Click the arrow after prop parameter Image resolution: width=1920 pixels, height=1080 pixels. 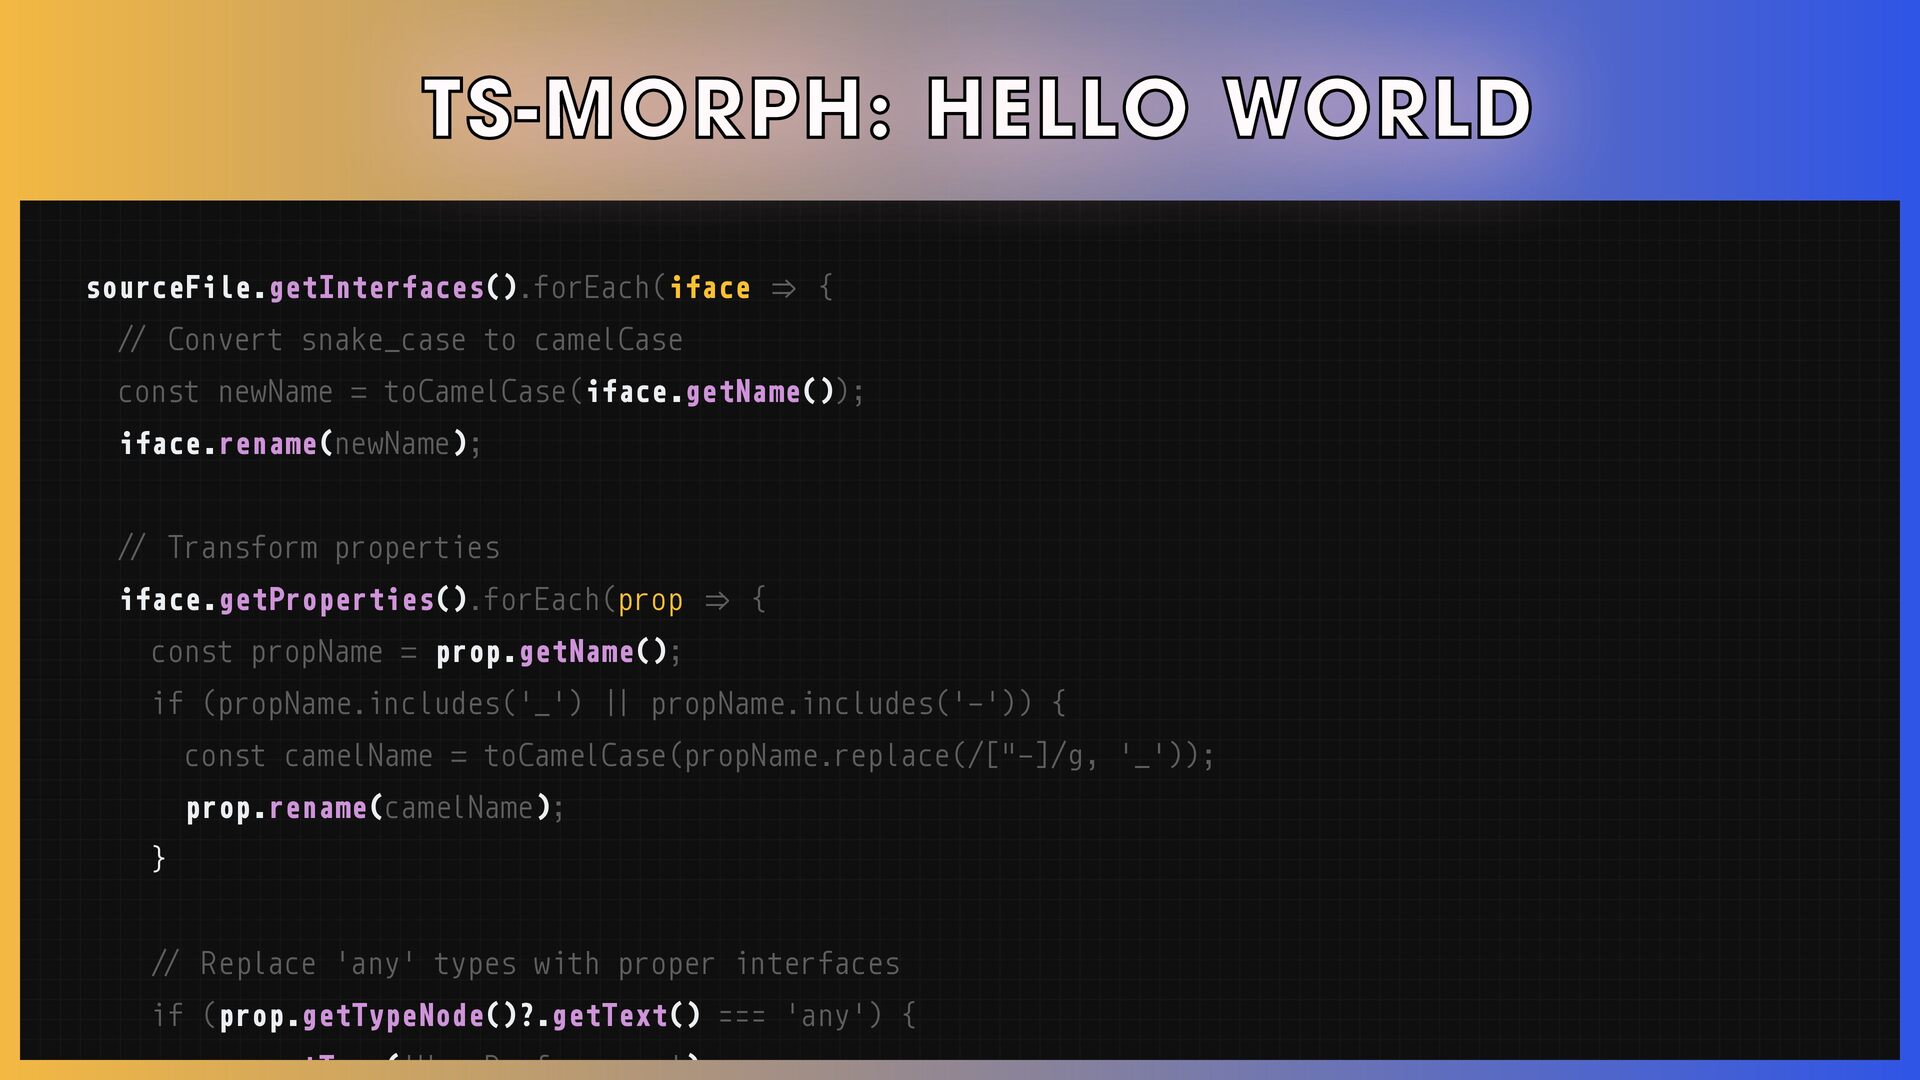717,601
